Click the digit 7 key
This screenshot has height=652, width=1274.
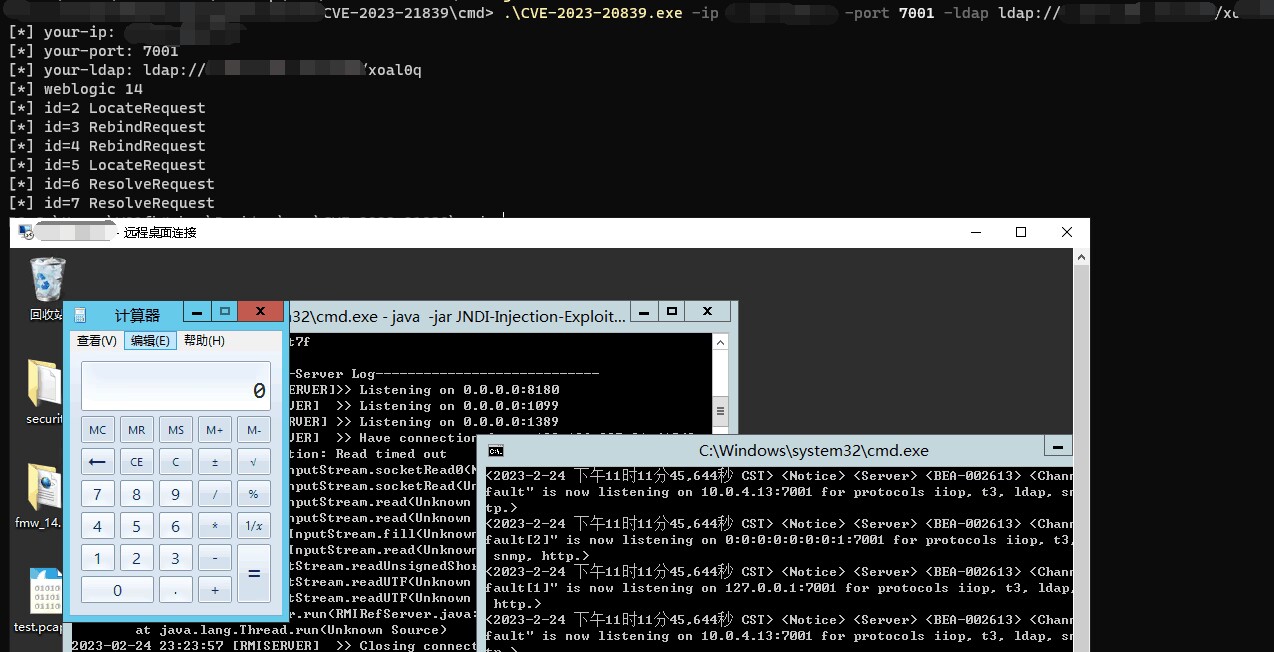coord(97,494)
